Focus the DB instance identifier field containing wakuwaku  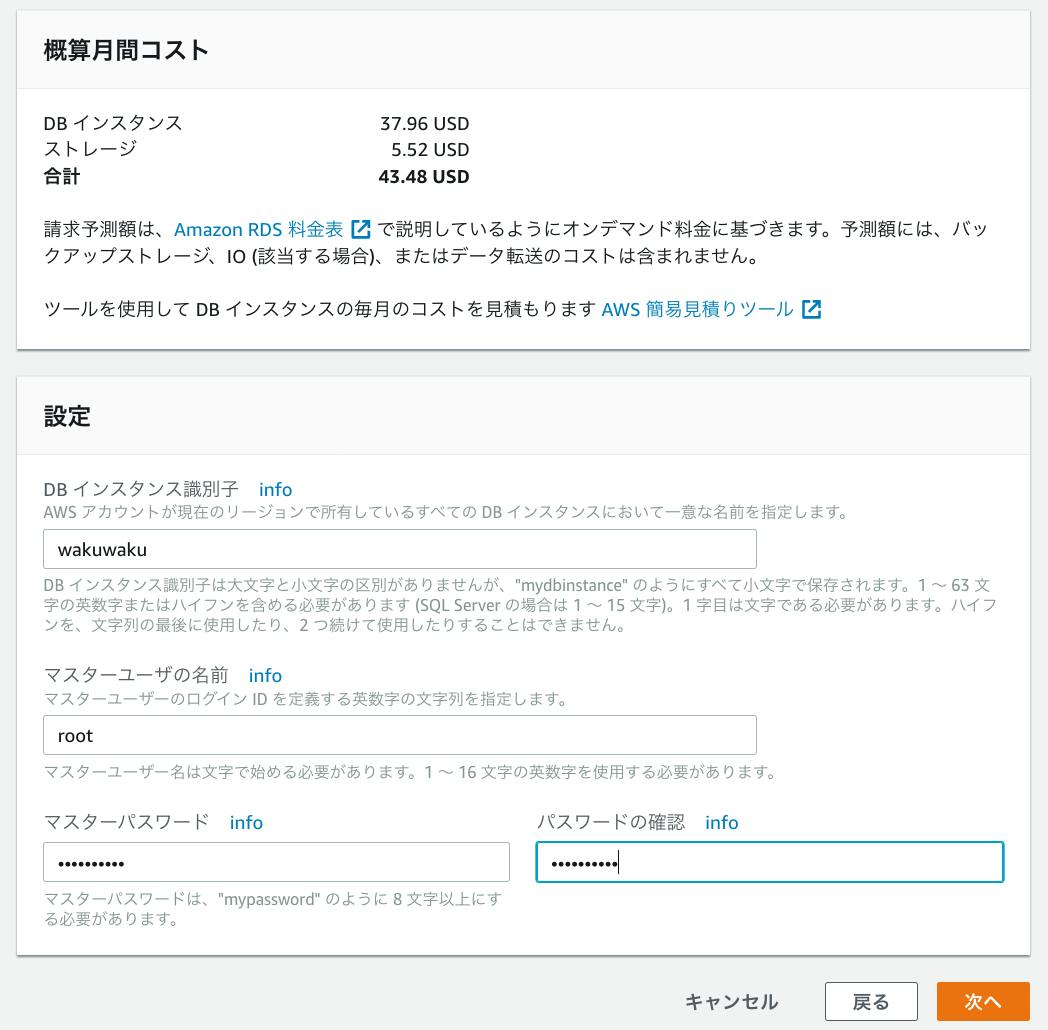[400, 549]
